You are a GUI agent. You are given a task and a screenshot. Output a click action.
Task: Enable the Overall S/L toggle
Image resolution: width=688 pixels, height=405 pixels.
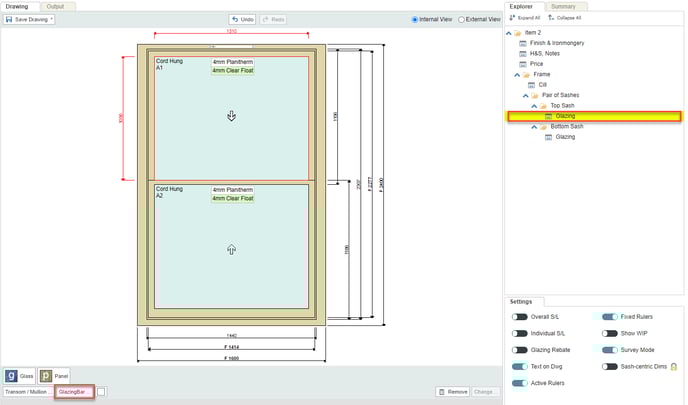click(519, 317)
